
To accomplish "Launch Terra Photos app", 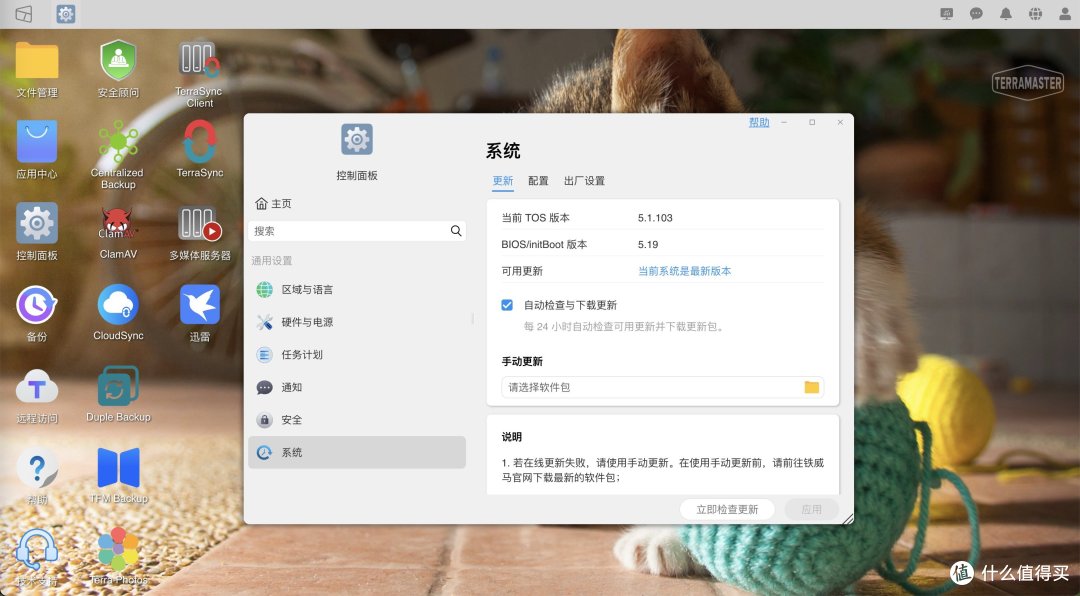I will click(x=118, y=550).
